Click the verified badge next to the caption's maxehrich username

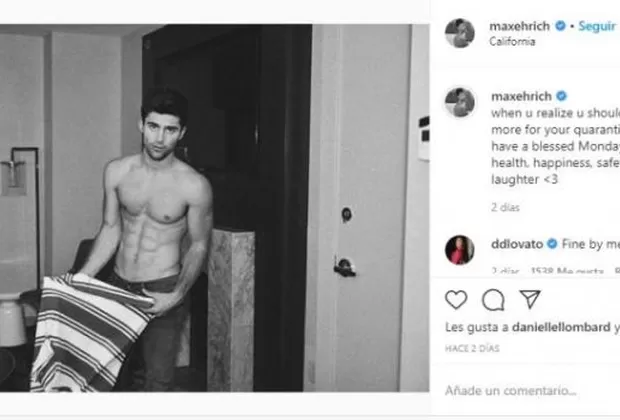coord(561,96)
